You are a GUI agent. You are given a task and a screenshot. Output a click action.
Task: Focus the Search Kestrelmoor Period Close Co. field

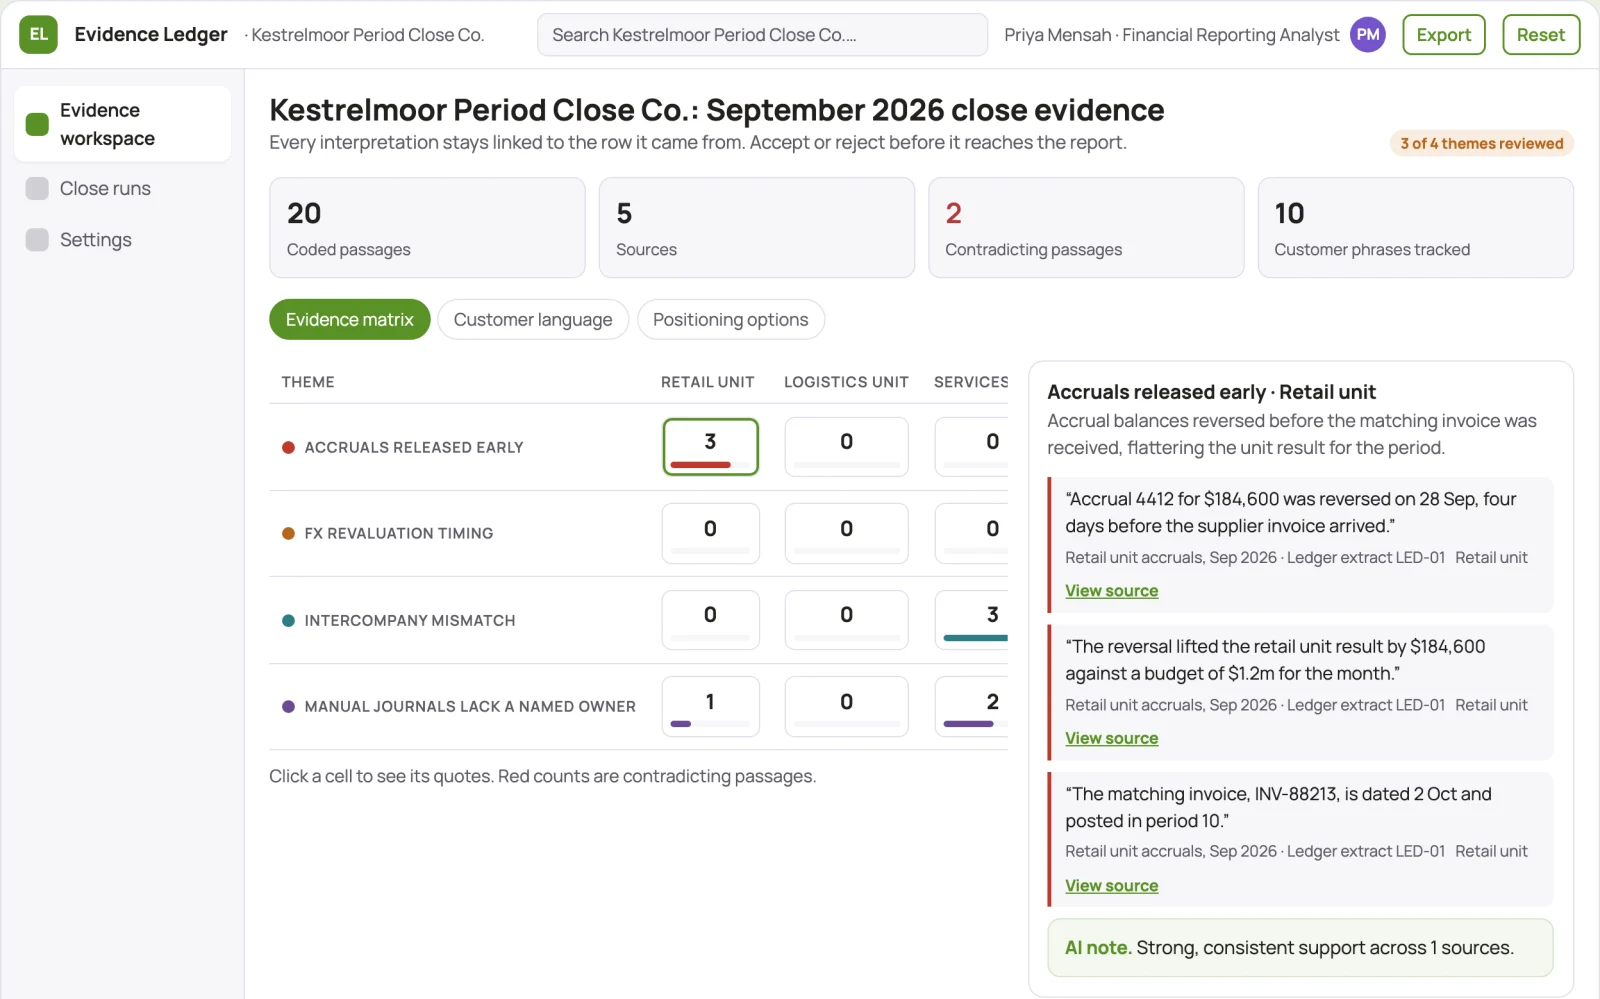(x=762, y=34)
